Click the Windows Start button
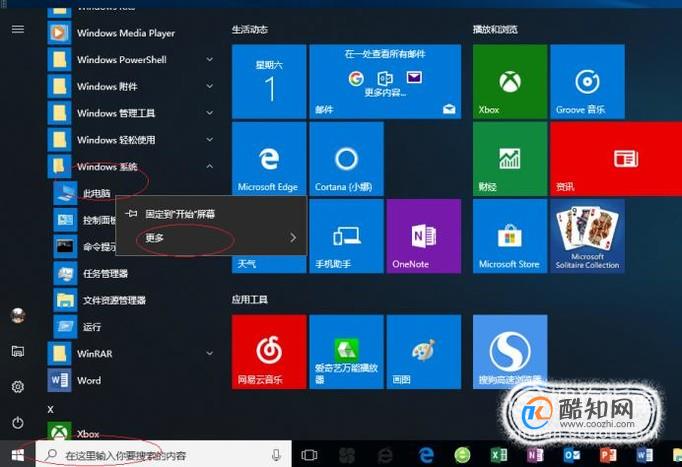Image resolution: width=682 pixels, height=467 pixels. [x=17, y=455]
